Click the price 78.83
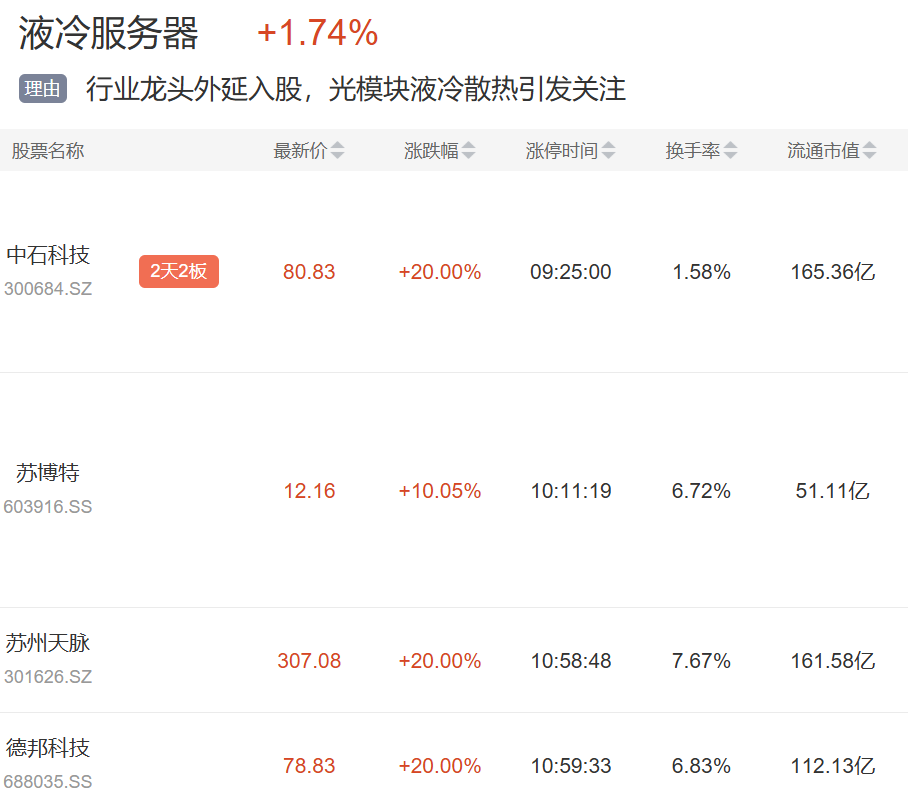 point(309,766)
